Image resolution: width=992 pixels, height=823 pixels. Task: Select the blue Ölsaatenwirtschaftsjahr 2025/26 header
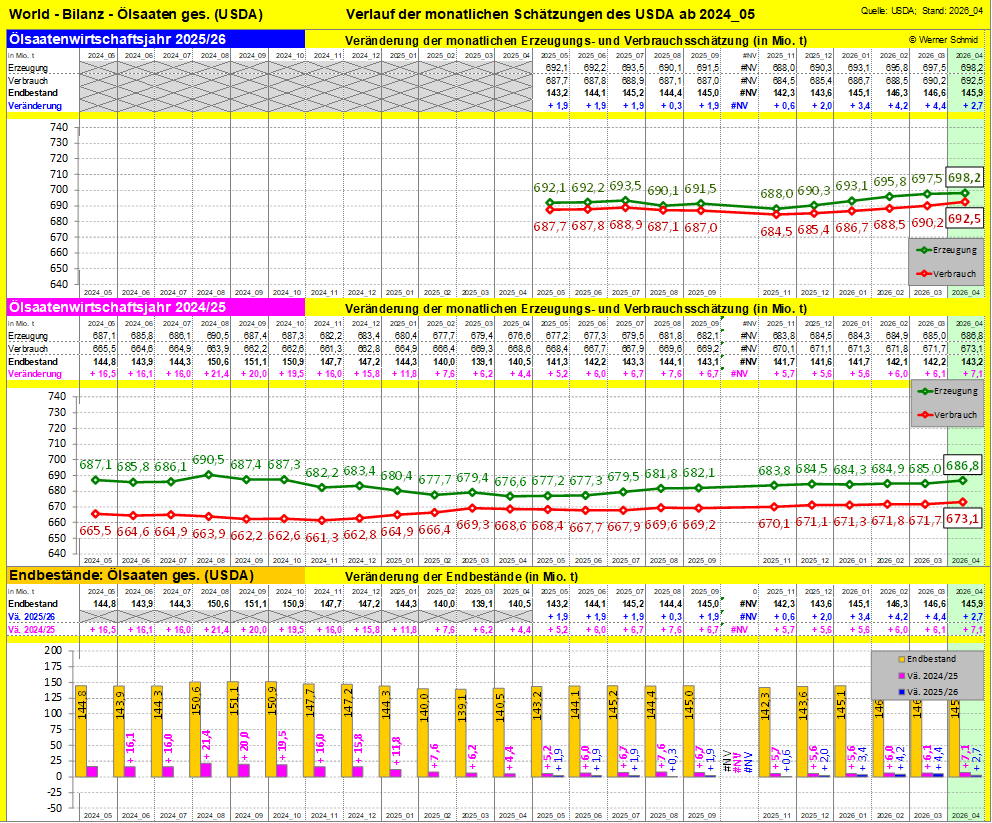pos(155,38)
